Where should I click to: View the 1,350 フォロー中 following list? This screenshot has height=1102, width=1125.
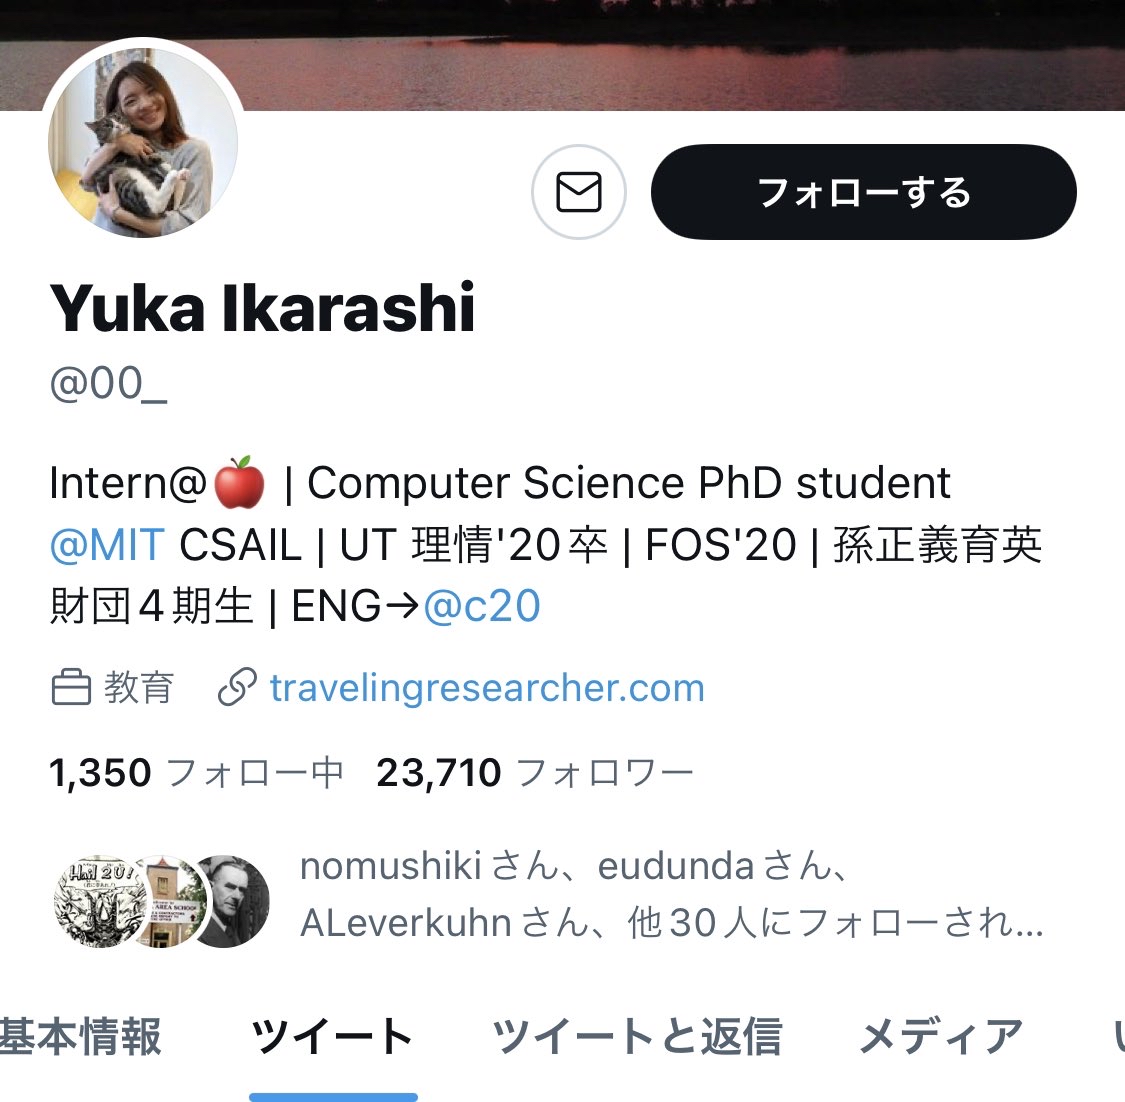pos(197,773)
